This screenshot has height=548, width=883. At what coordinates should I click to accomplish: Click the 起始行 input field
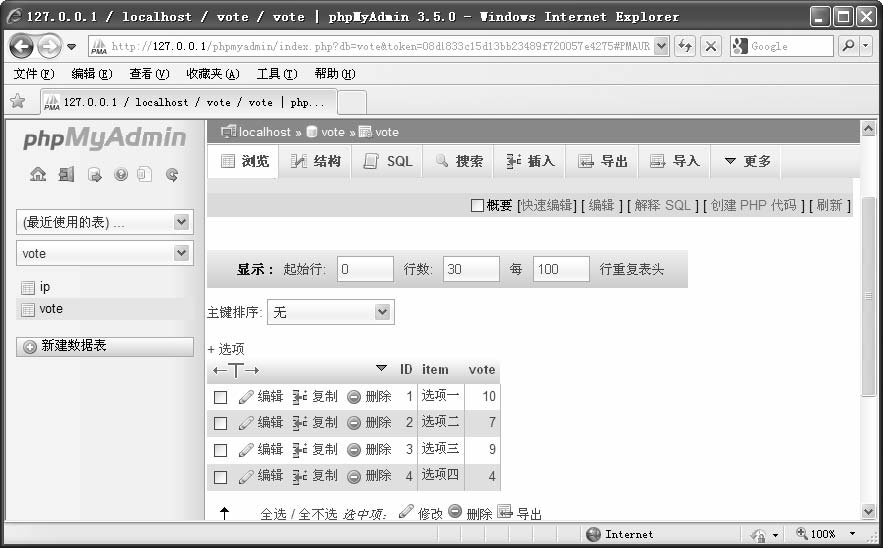(x=365, y=269)
